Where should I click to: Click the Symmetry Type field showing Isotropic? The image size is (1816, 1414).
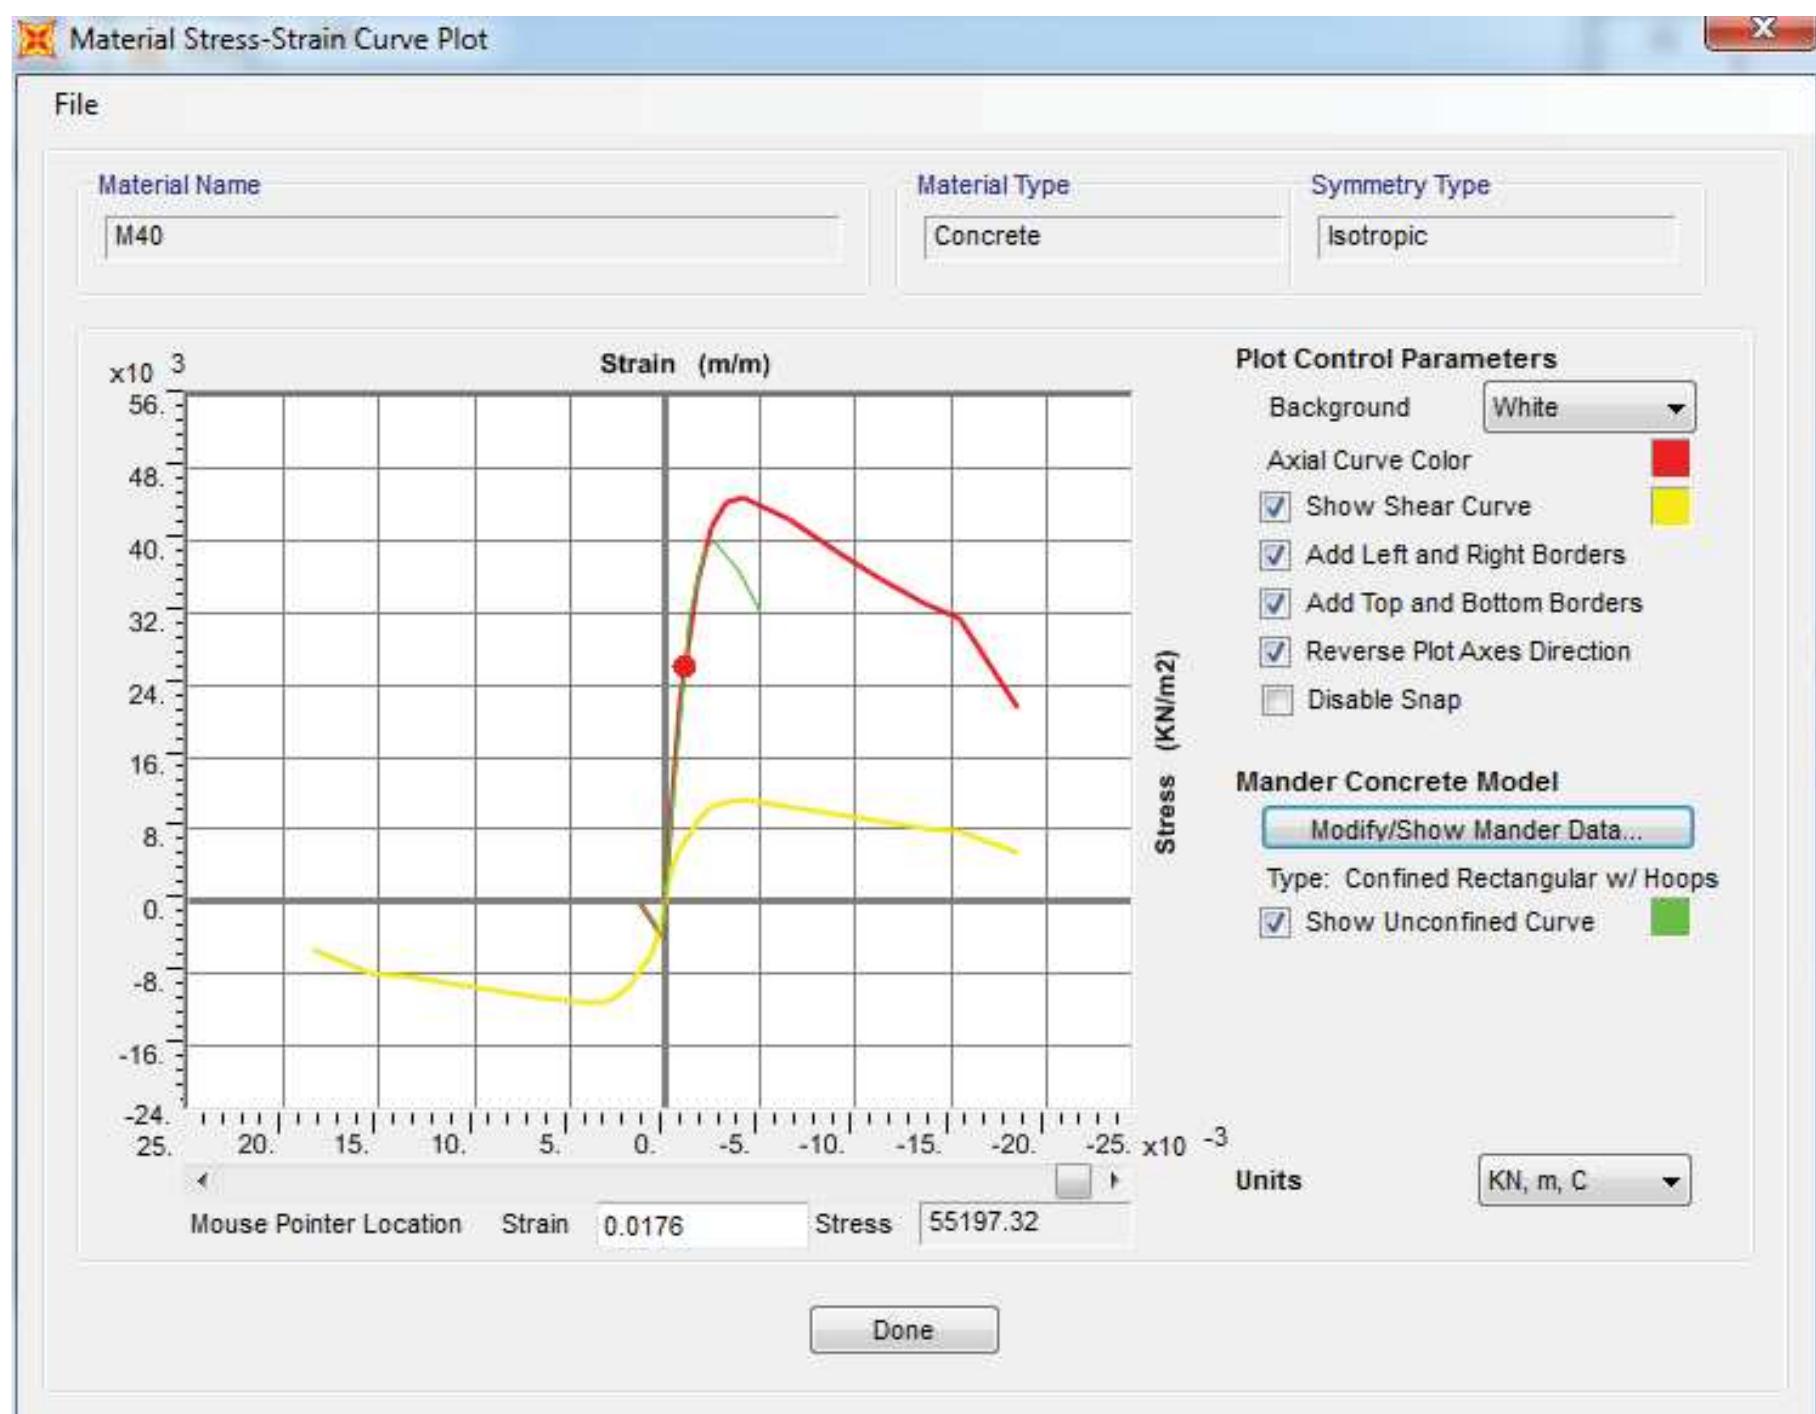pyautogui.click(x=1496, y=237)
